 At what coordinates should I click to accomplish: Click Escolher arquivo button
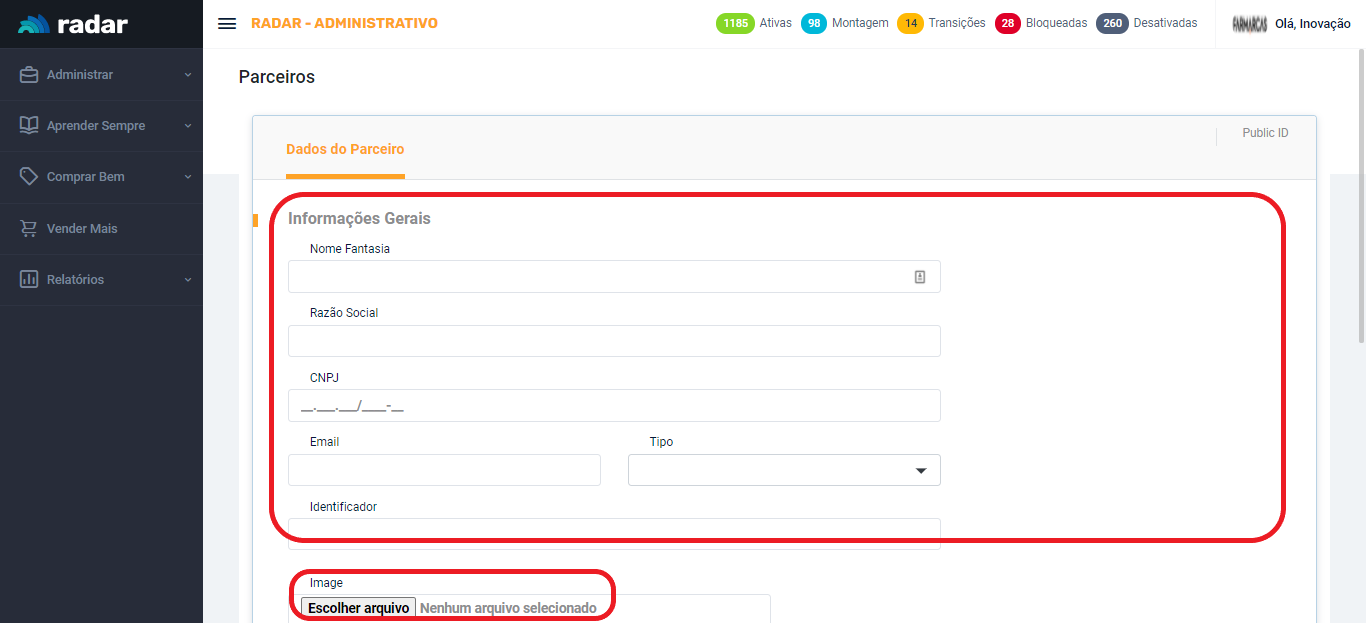point(358,608)
